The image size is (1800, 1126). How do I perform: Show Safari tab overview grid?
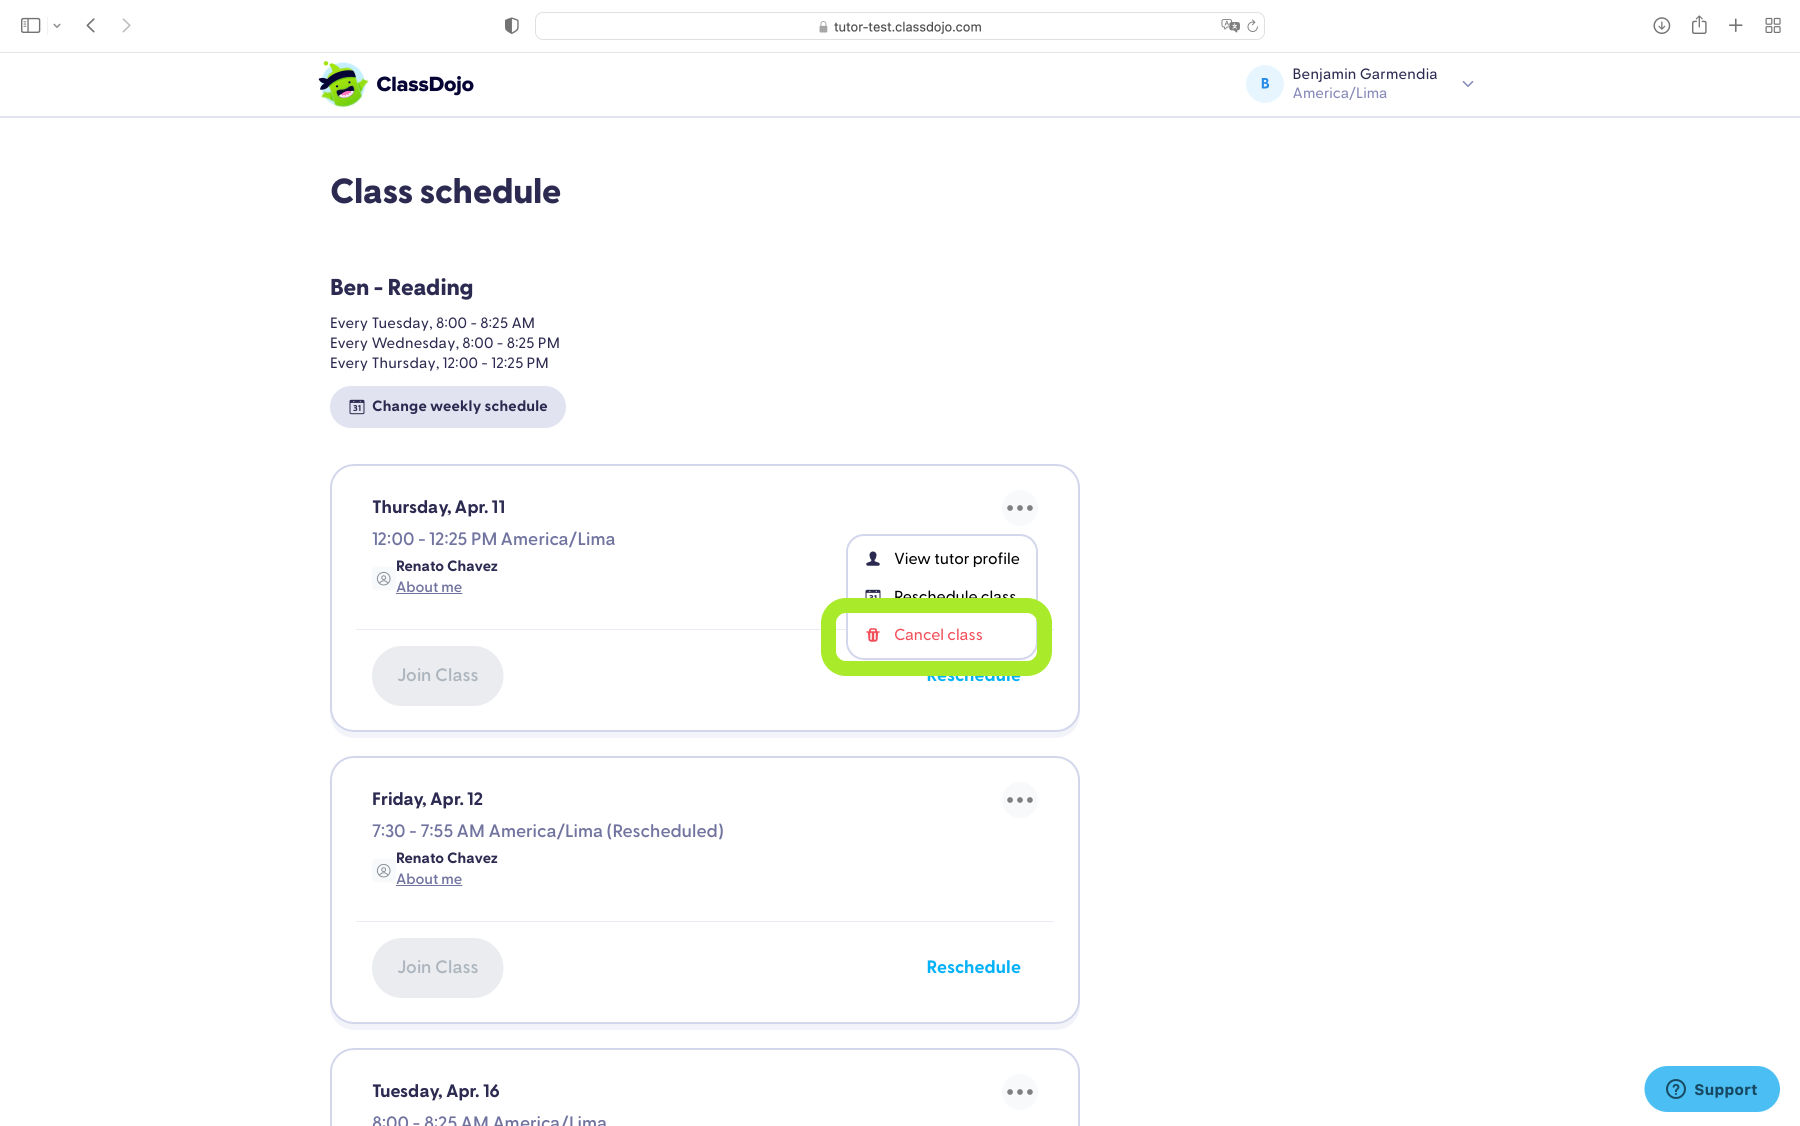(x=1773, y=26)
